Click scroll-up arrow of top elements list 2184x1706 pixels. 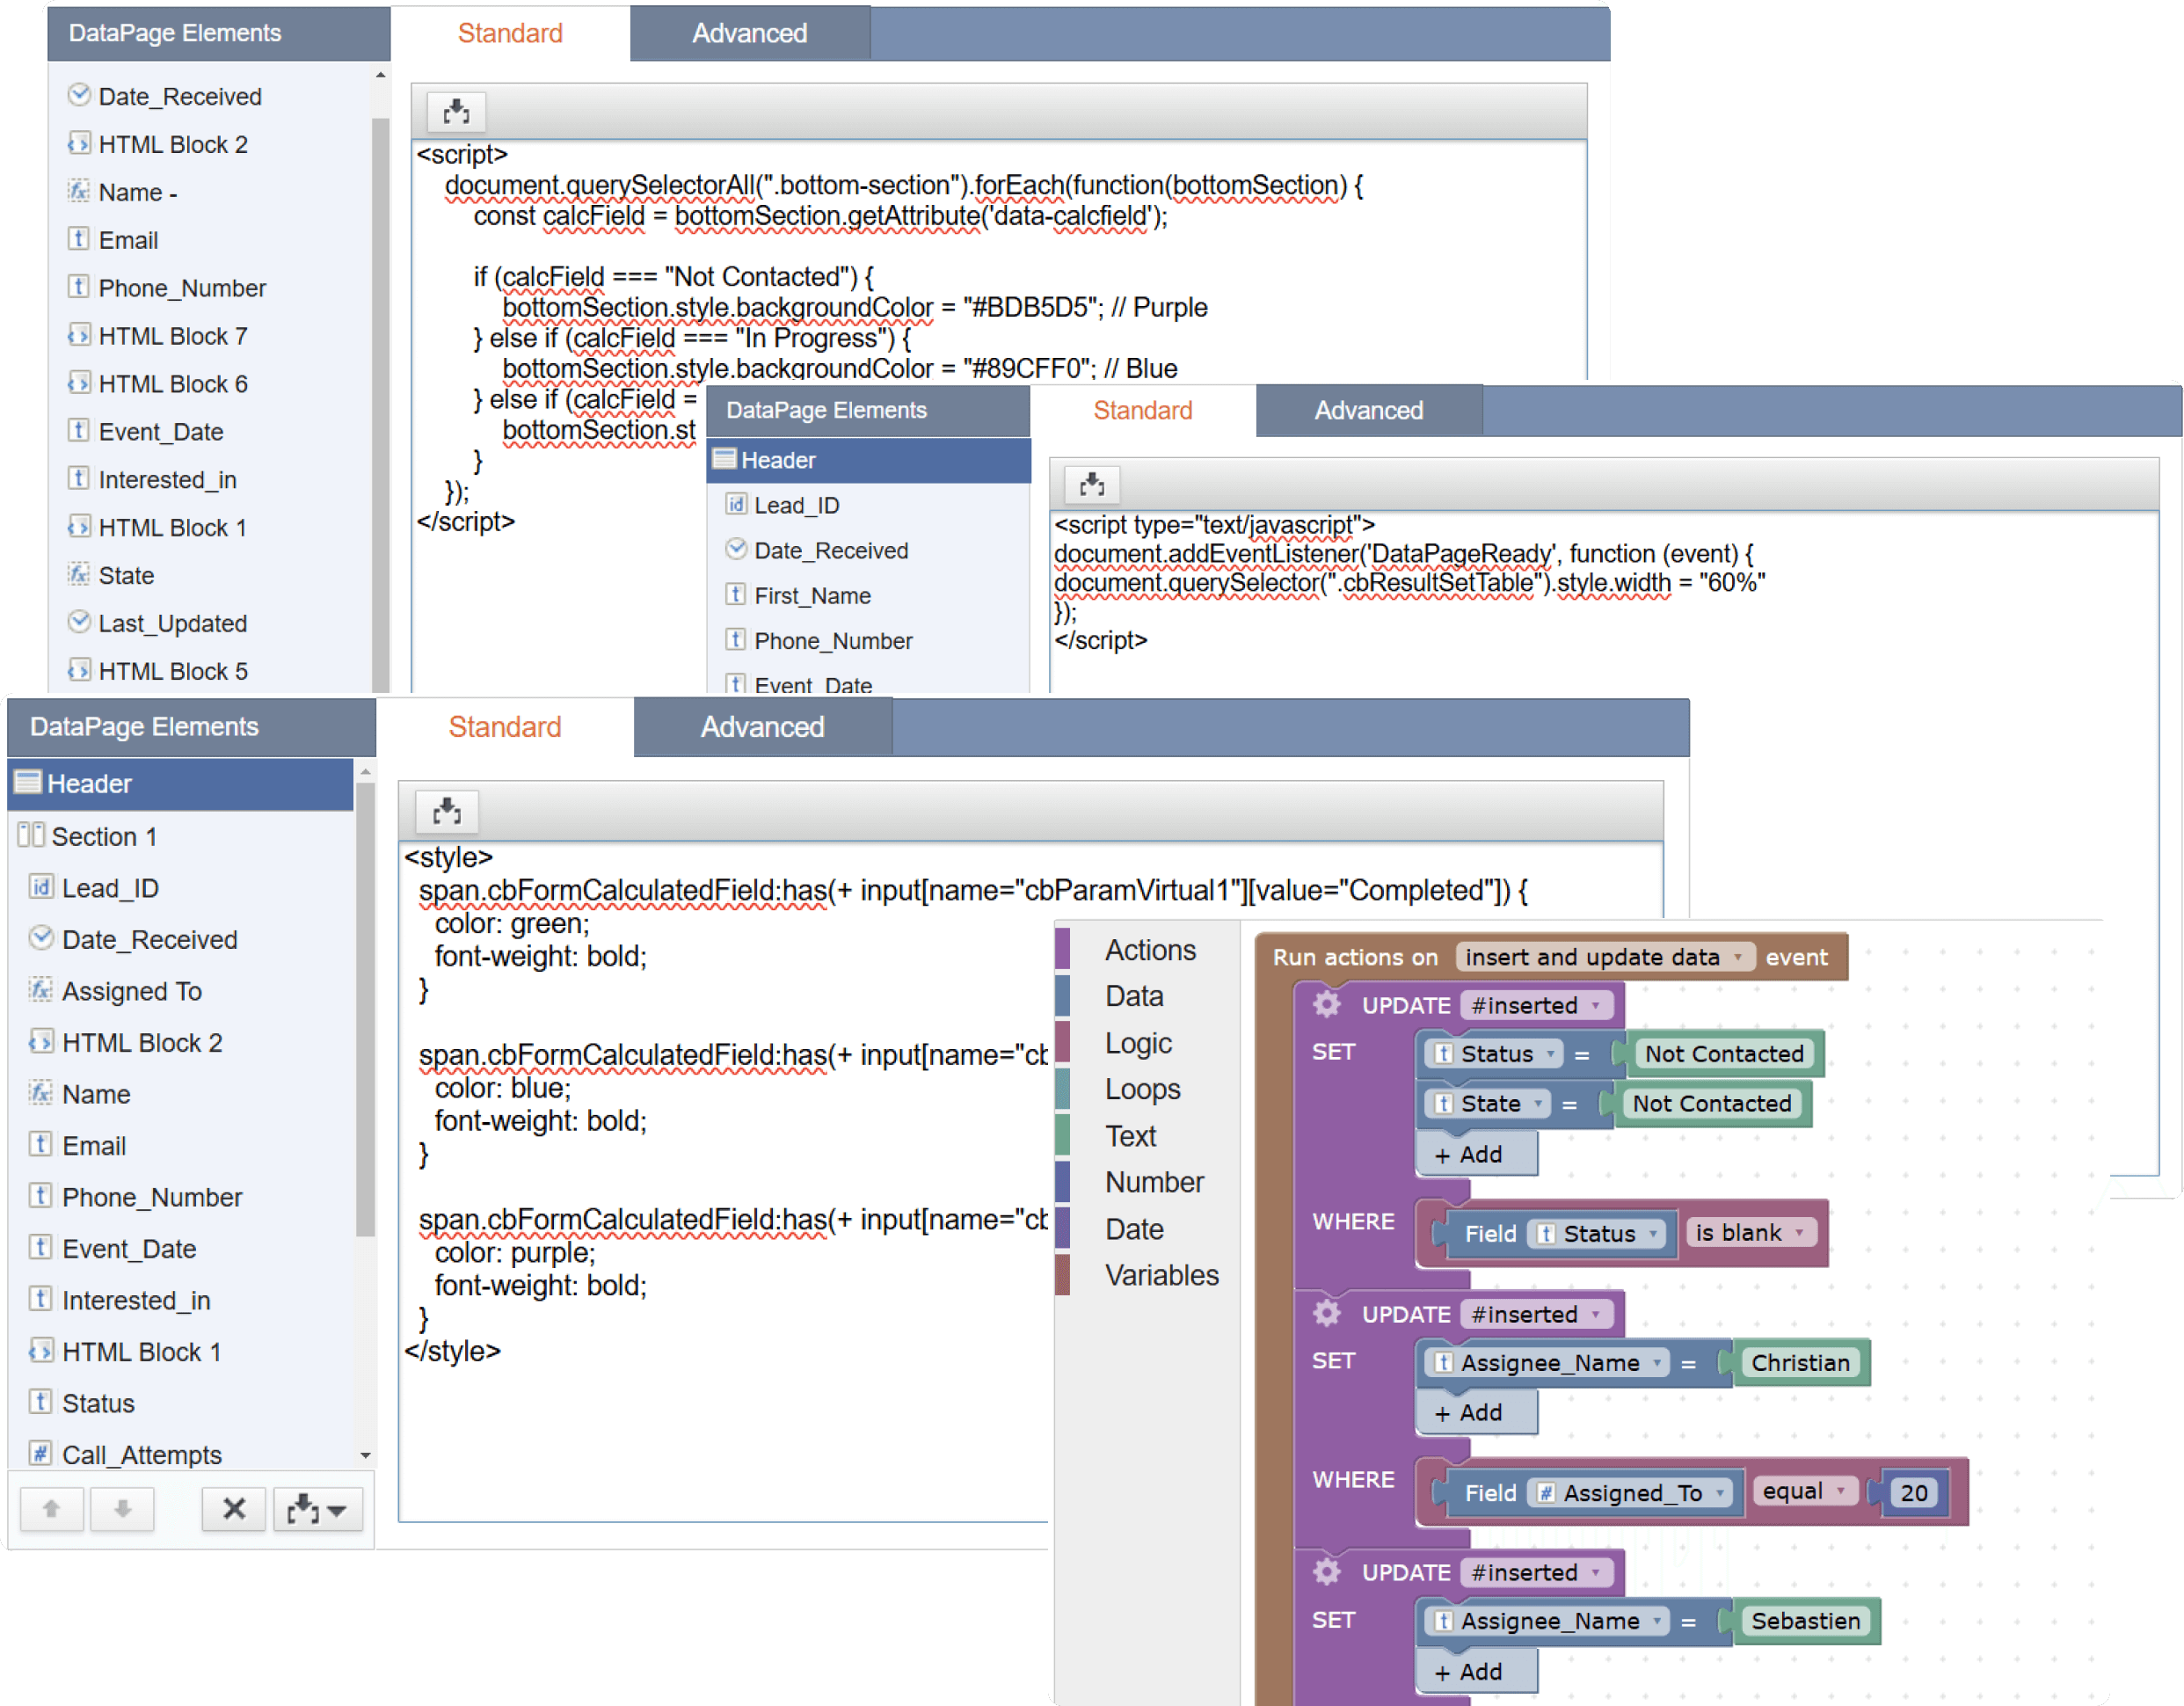(381, 75)
